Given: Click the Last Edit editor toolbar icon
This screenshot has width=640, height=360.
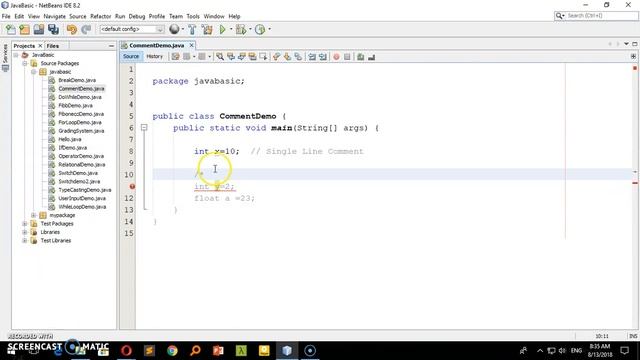Looking at the screenshot, I should (176, 57).
